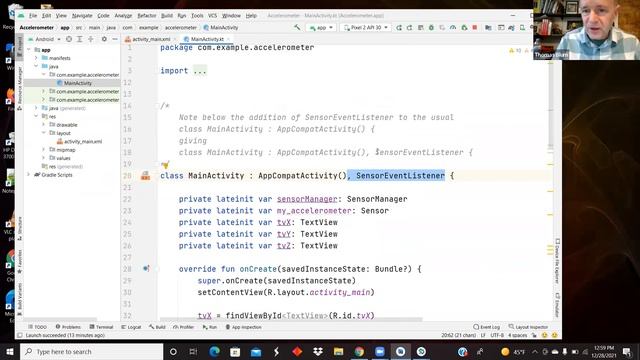Open the Terminal tool window
Screen dimensions: 640x360
point(101,327)
